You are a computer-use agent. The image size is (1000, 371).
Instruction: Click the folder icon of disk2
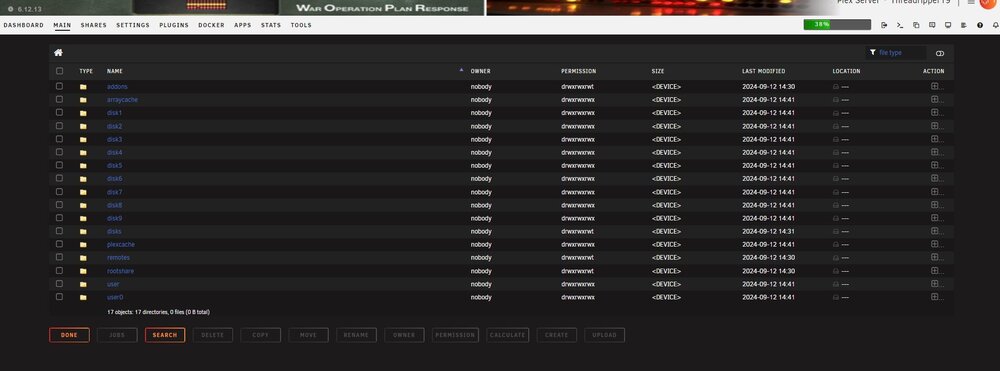point(83,126)
